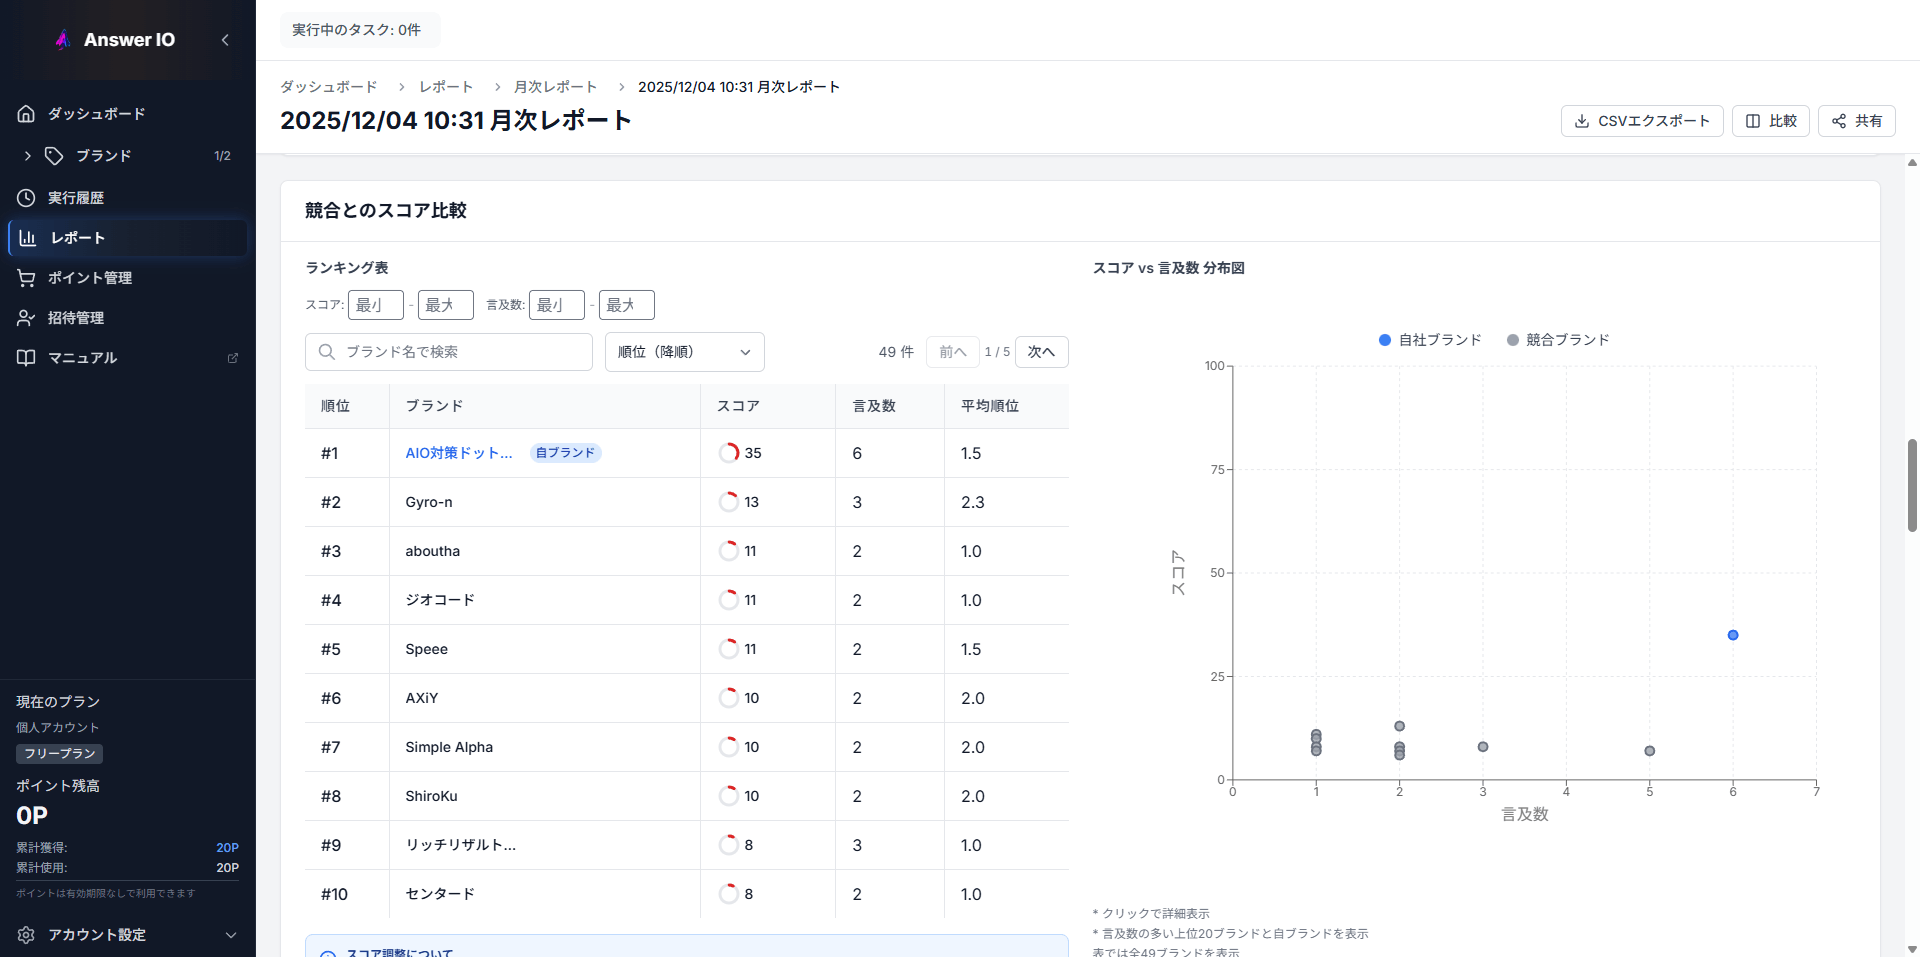The image size is (1920, 957).
Task: Click the CSVエクスポート button
Action: pyautogui.click(x=1641, y=121)
